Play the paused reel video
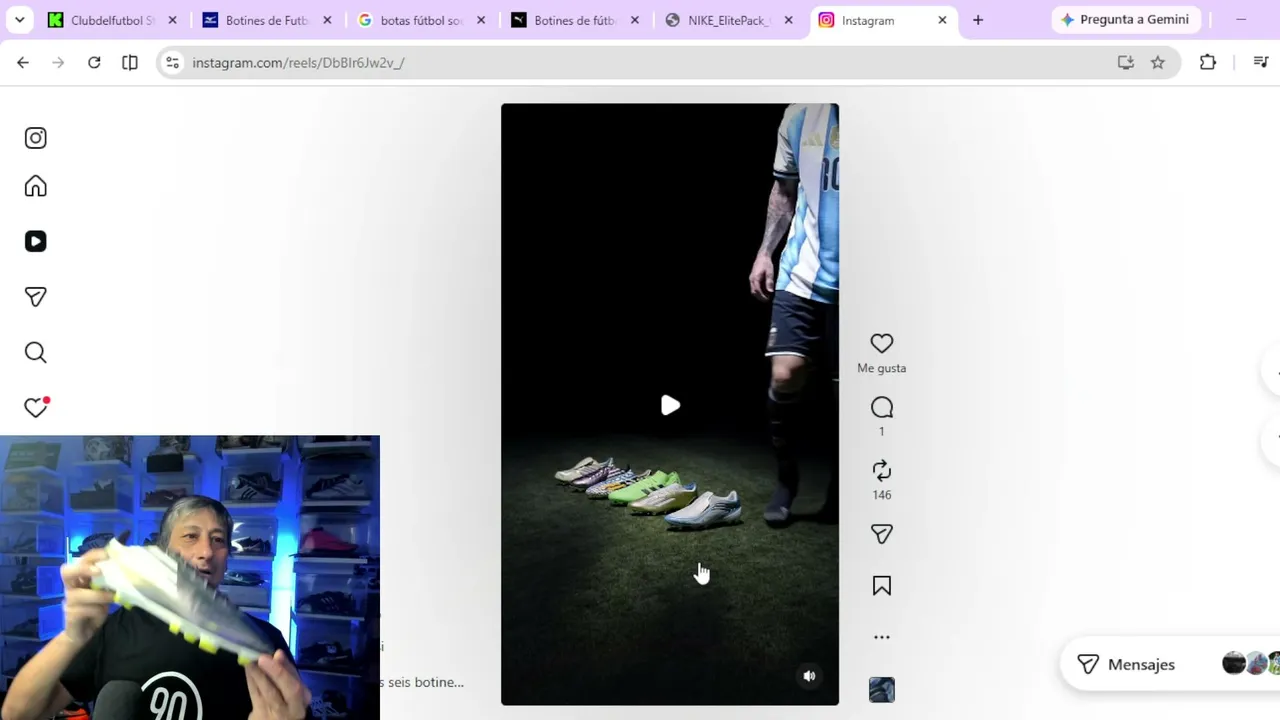The height and width of the screenshot is (720, 1280). pos(670,405)
